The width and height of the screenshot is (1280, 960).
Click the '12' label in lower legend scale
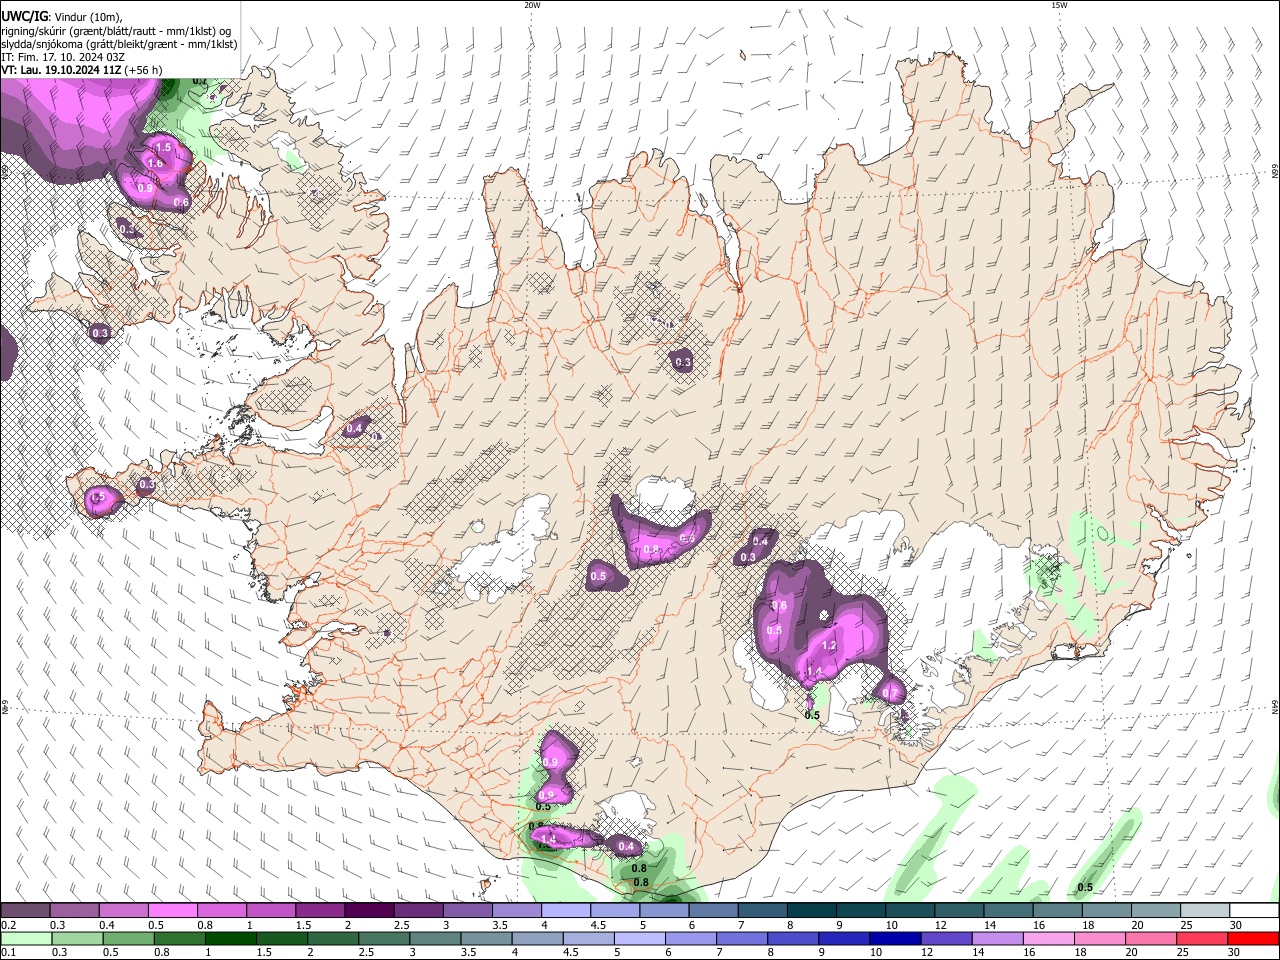click(925, 952)
